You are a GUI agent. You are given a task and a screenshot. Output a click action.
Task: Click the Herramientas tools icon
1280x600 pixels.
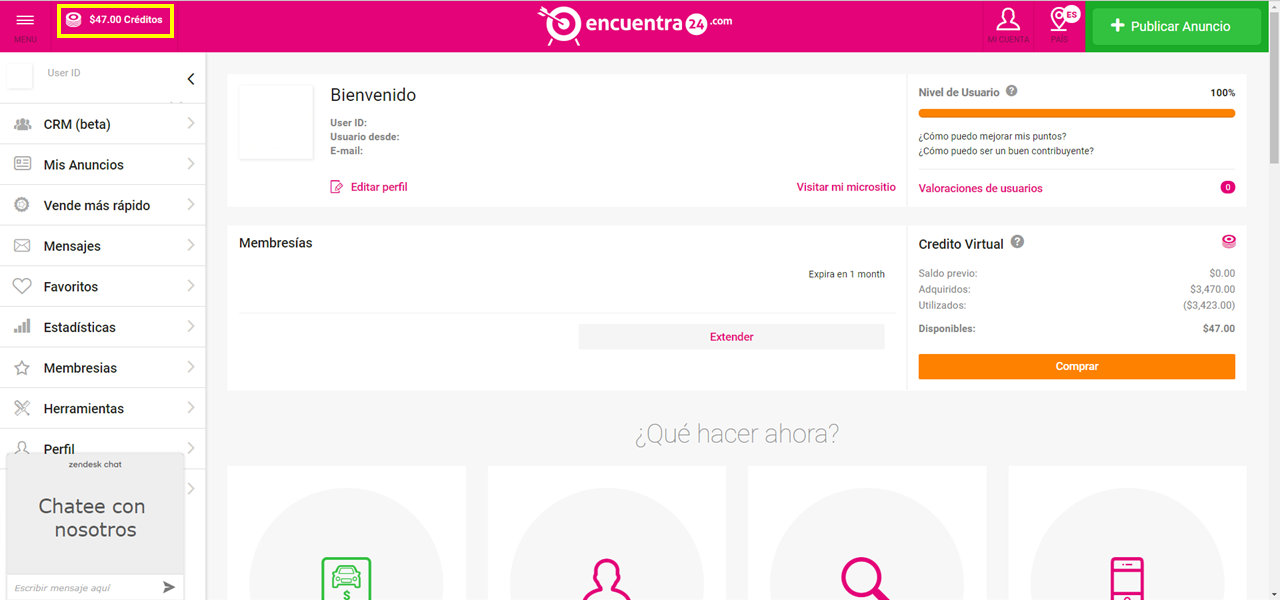coord(22,408)
